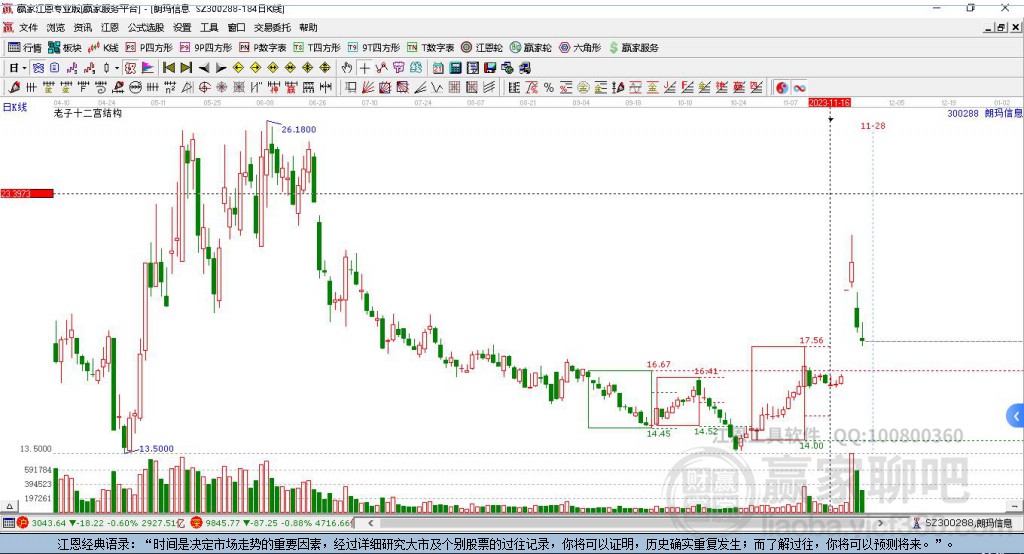
Task: Toggle the yin-yang taiji icon
Action: pos(782,88)
